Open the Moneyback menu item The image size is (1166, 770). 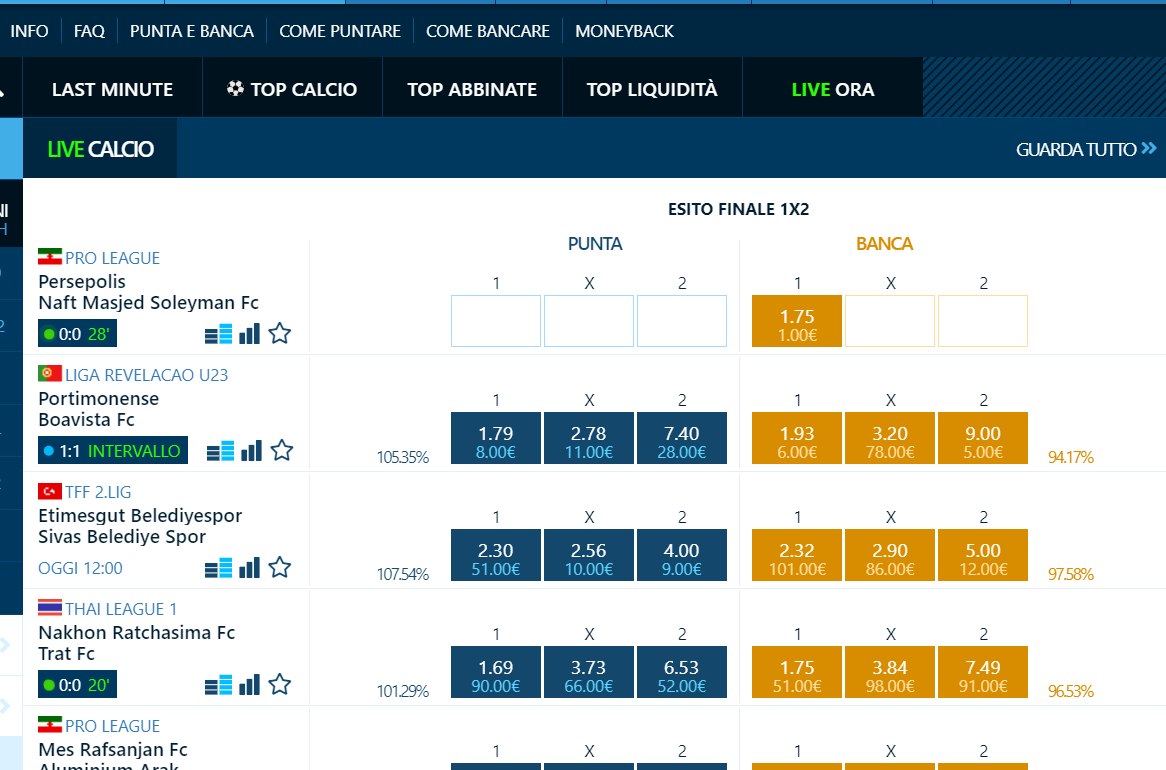pos(625,31)
